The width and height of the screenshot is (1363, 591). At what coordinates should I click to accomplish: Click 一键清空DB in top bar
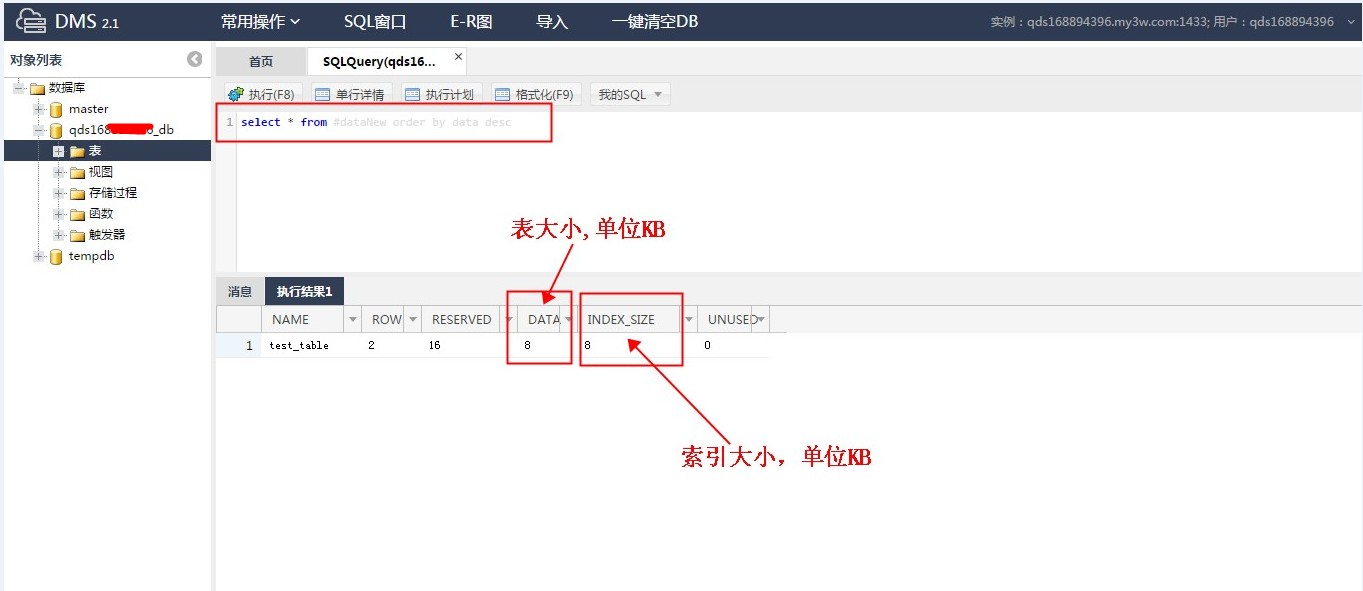click(655, 21)
